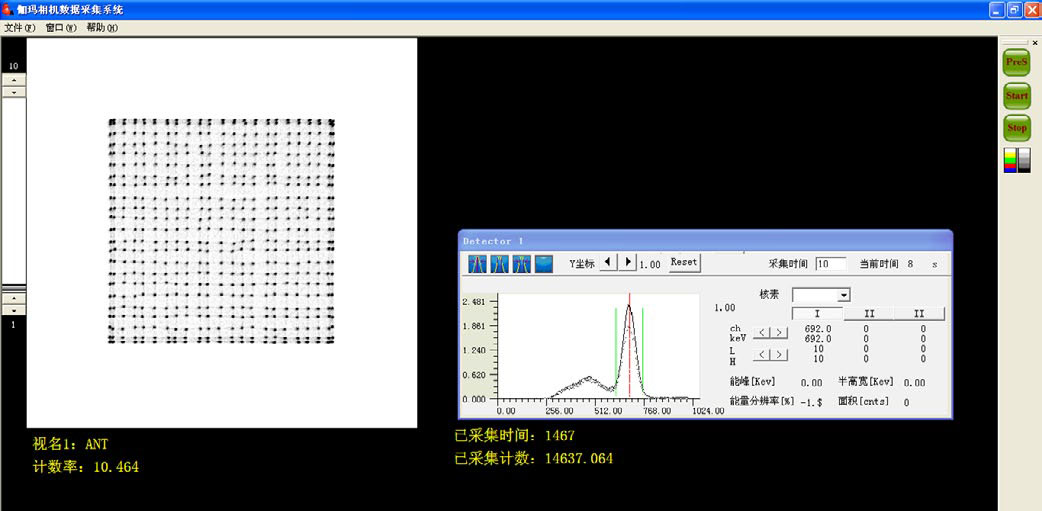The width and height of the screenshot is (1042, 511).
Task: Open the 帮助 menu
Action: (101, 28)
